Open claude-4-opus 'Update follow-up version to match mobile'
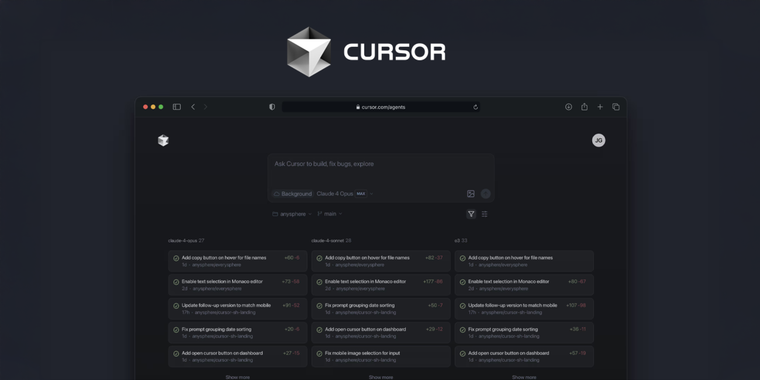 238,309
